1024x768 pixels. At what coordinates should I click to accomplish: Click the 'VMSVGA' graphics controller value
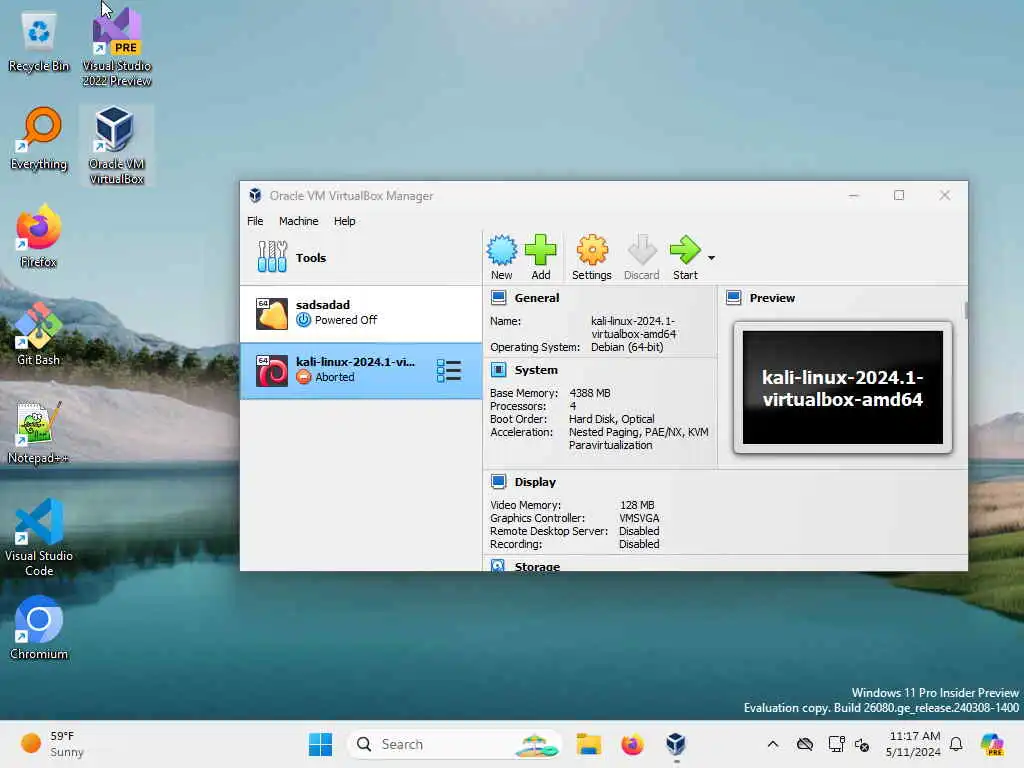click(639, 518)
